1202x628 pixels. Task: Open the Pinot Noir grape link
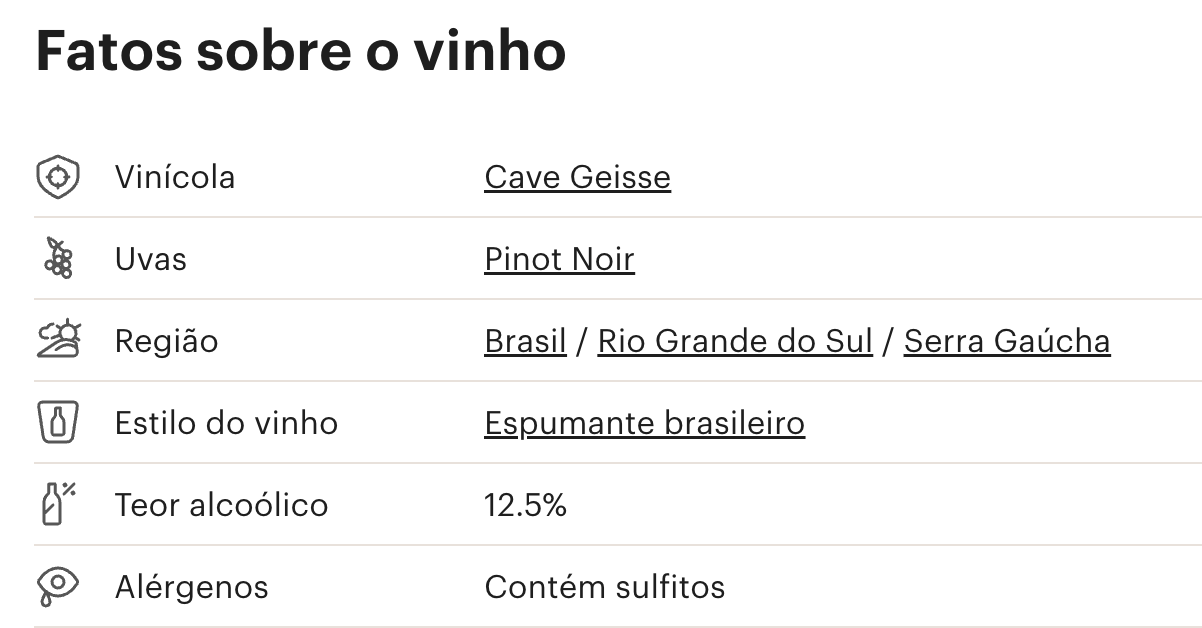click(x=559, y=259)
